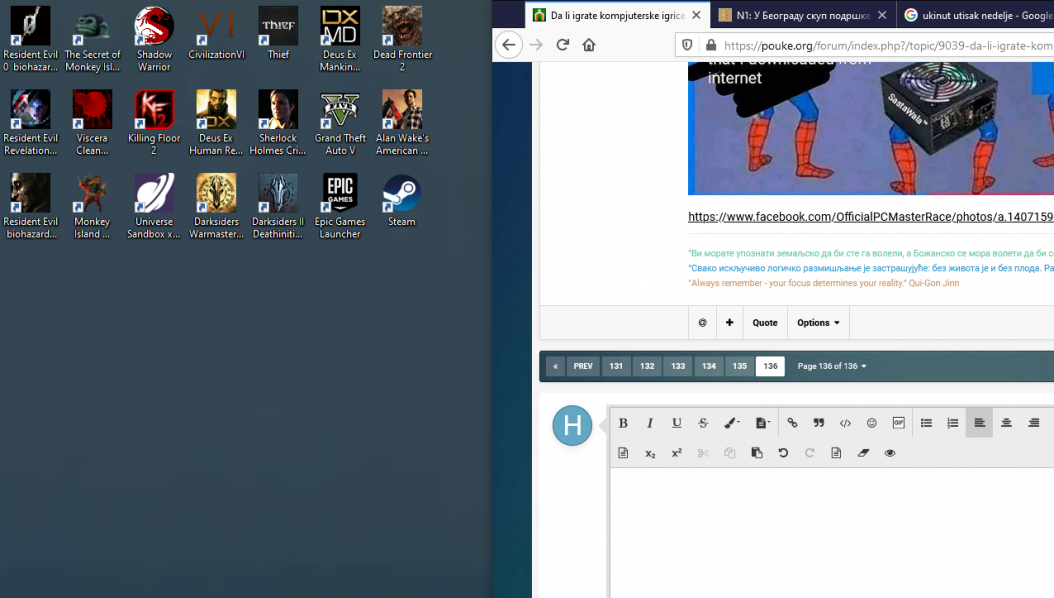Select the Killing Floor 2 desktop shortcut
Screen dimensions: 1054x598
154,123
